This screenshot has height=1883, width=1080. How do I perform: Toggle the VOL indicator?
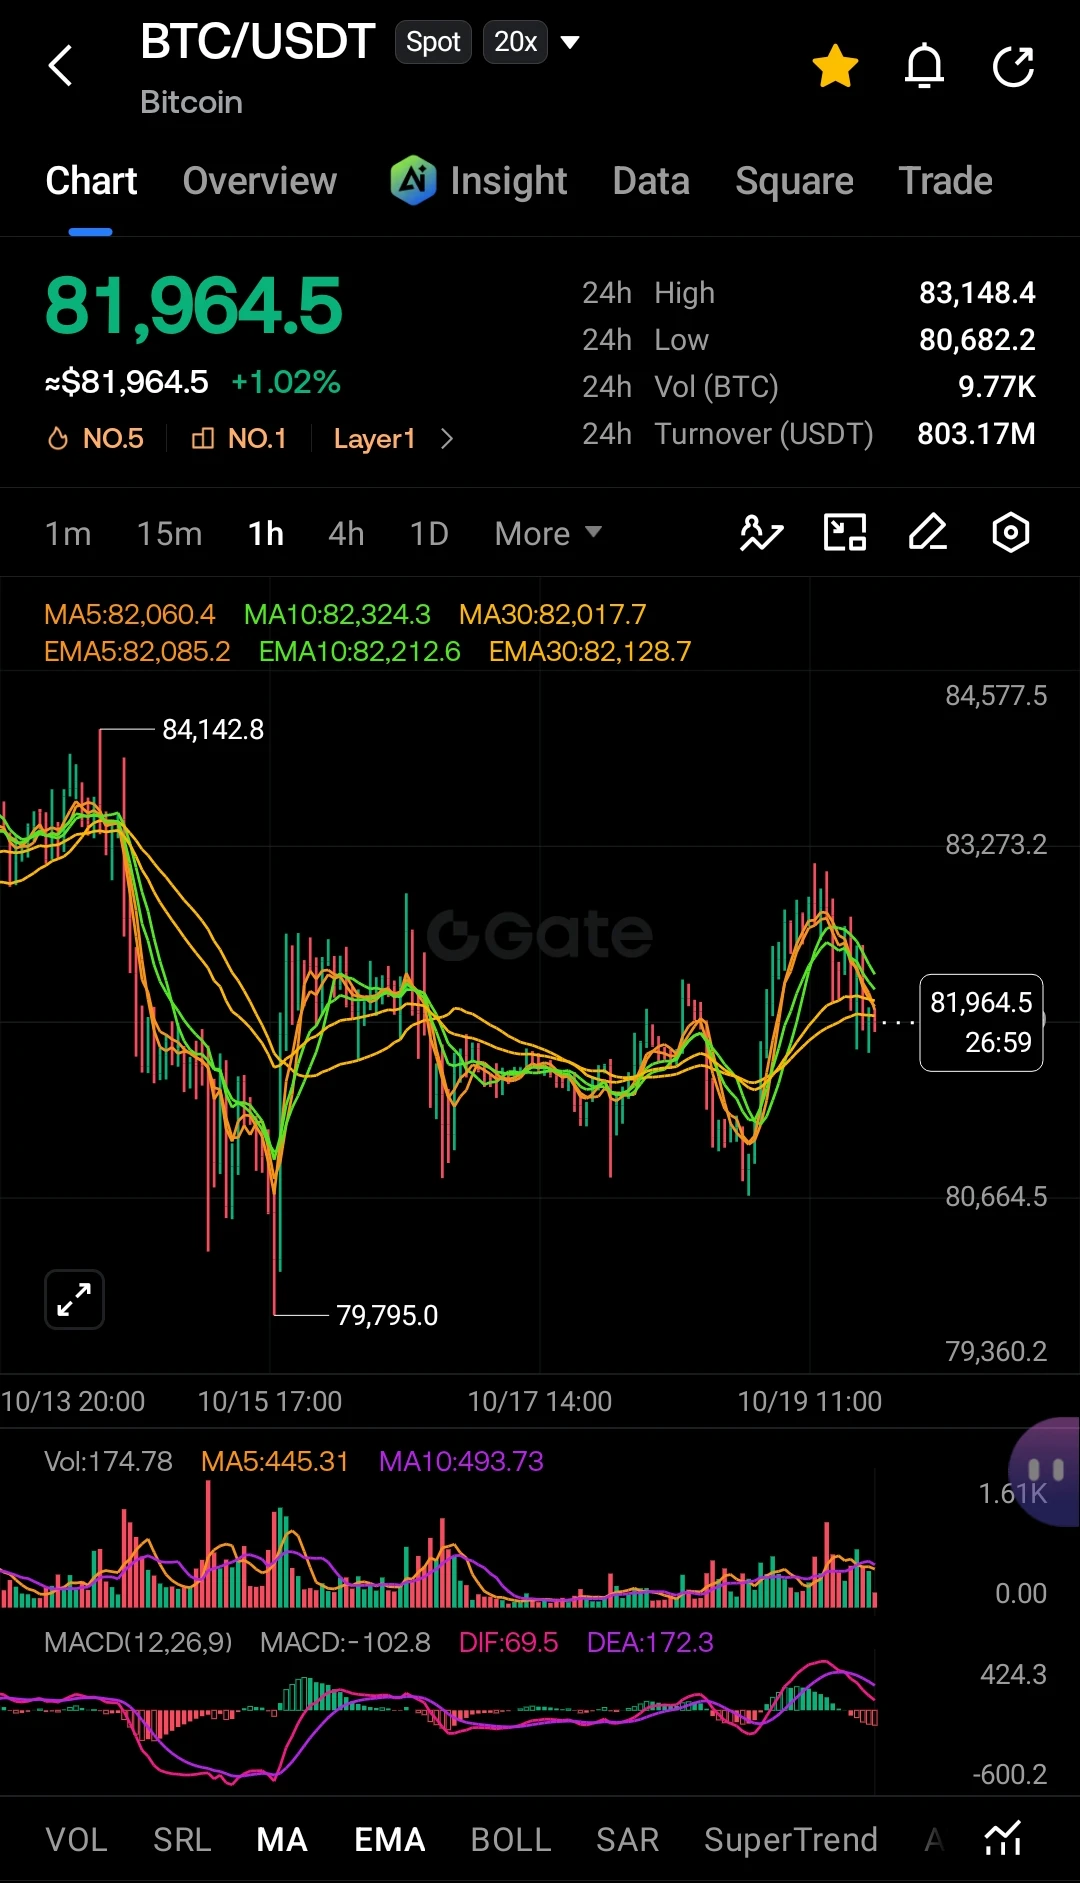pos(76,1839)
